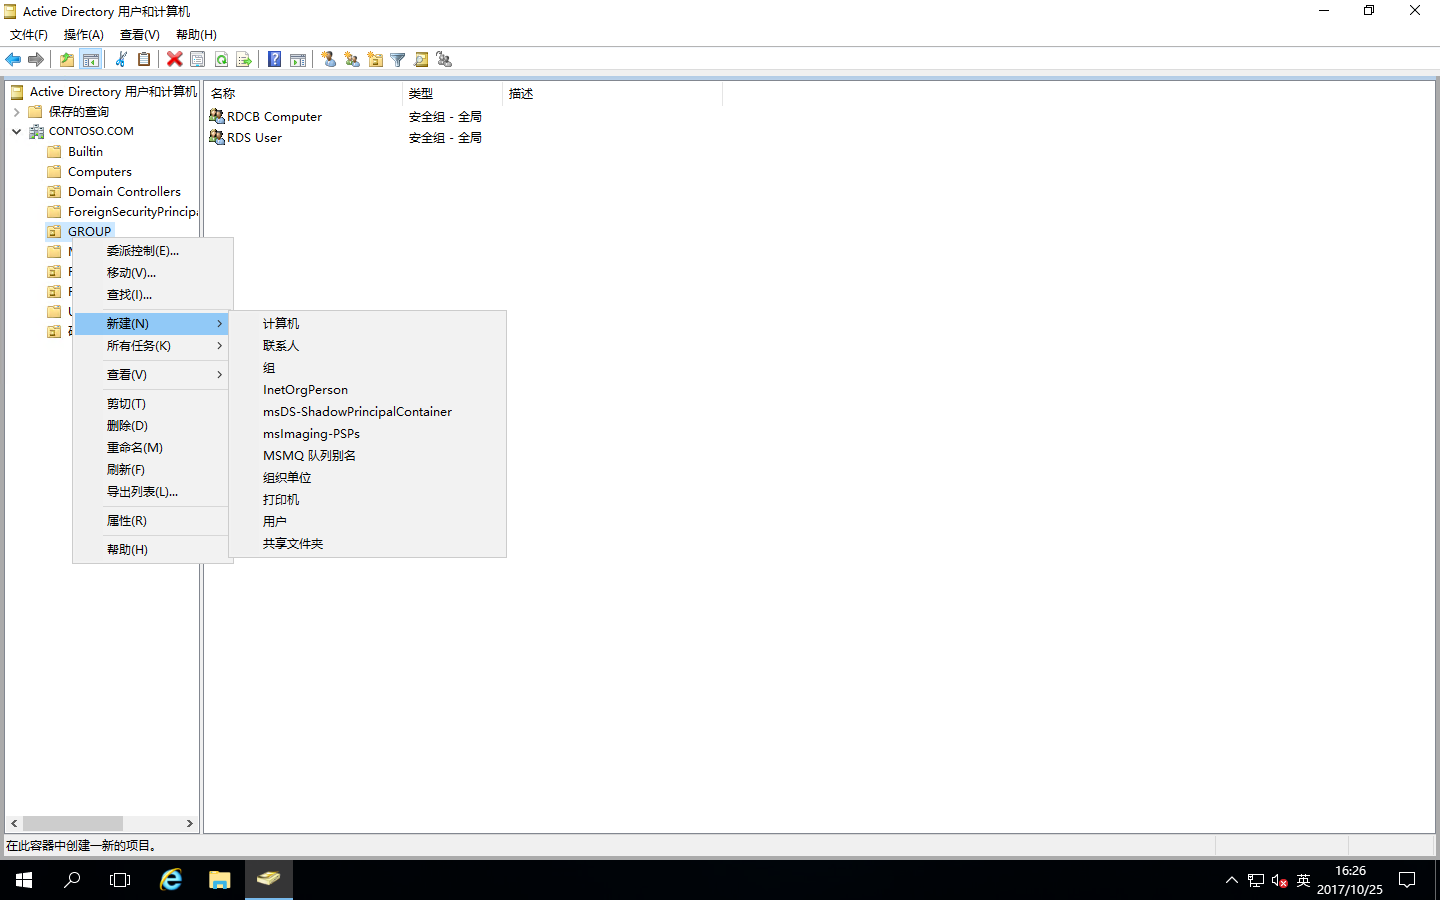Screen dimensions: 1440x900
Task: Open Internet Explorer from taskbar
Action: point(171,880)
